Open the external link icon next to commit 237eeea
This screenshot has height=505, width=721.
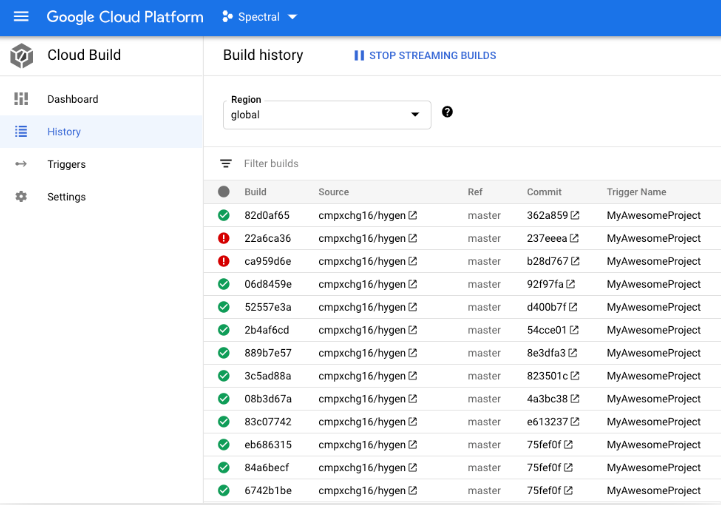574,238
